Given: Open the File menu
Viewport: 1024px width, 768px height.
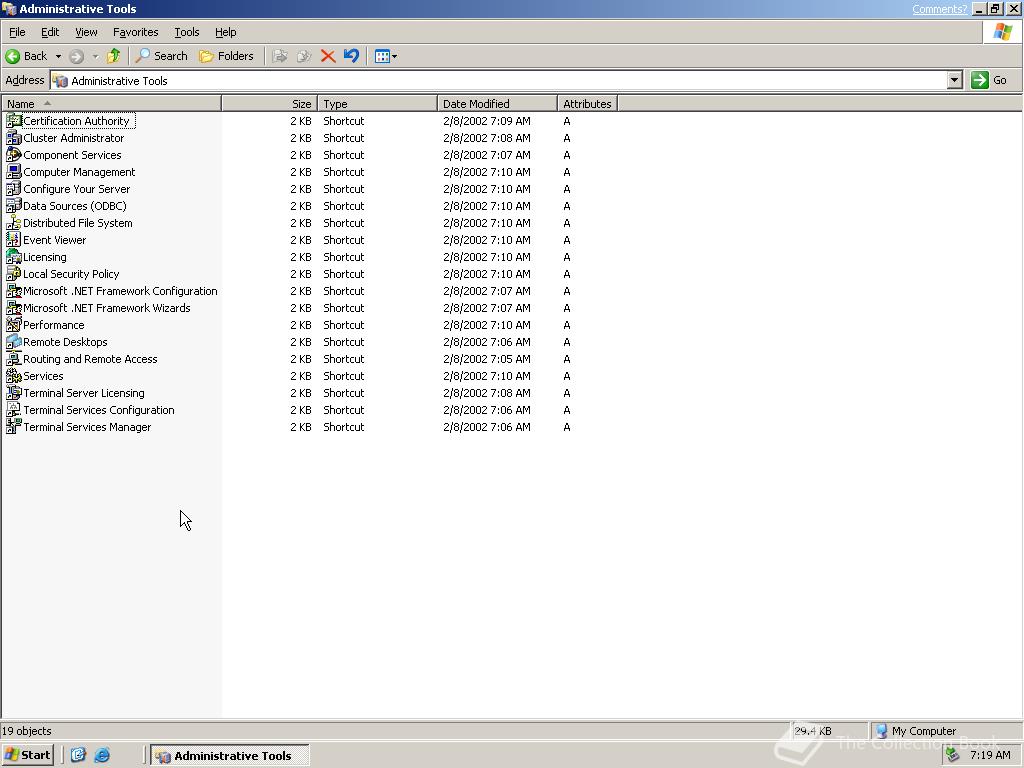Looking at the screenshot, I should (x=17, y=32).
